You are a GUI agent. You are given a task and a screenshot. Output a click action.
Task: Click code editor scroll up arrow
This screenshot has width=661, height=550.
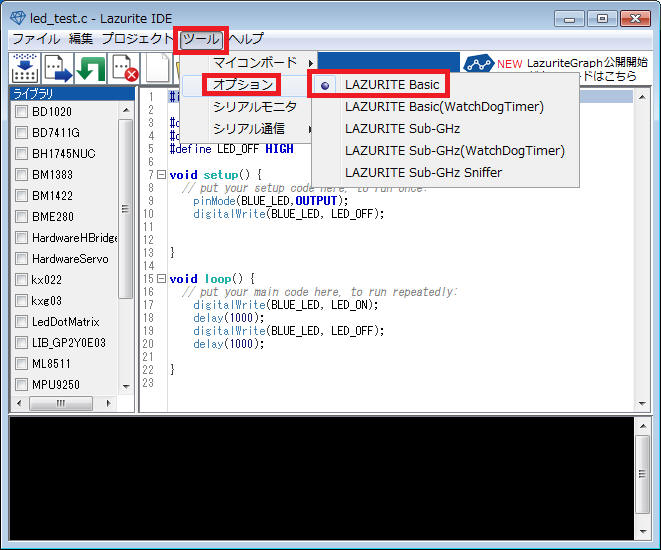642,98
